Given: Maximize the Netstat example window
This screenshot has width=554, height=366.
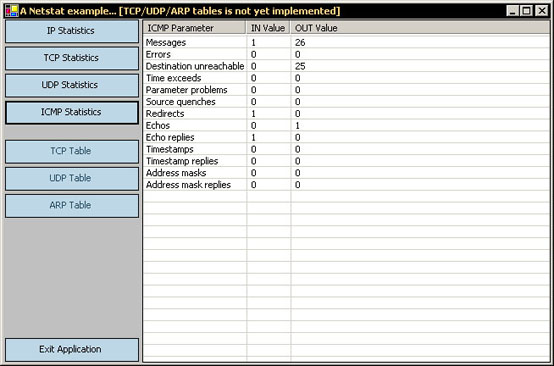Looking at the screenshot, I should pos(526,11).
